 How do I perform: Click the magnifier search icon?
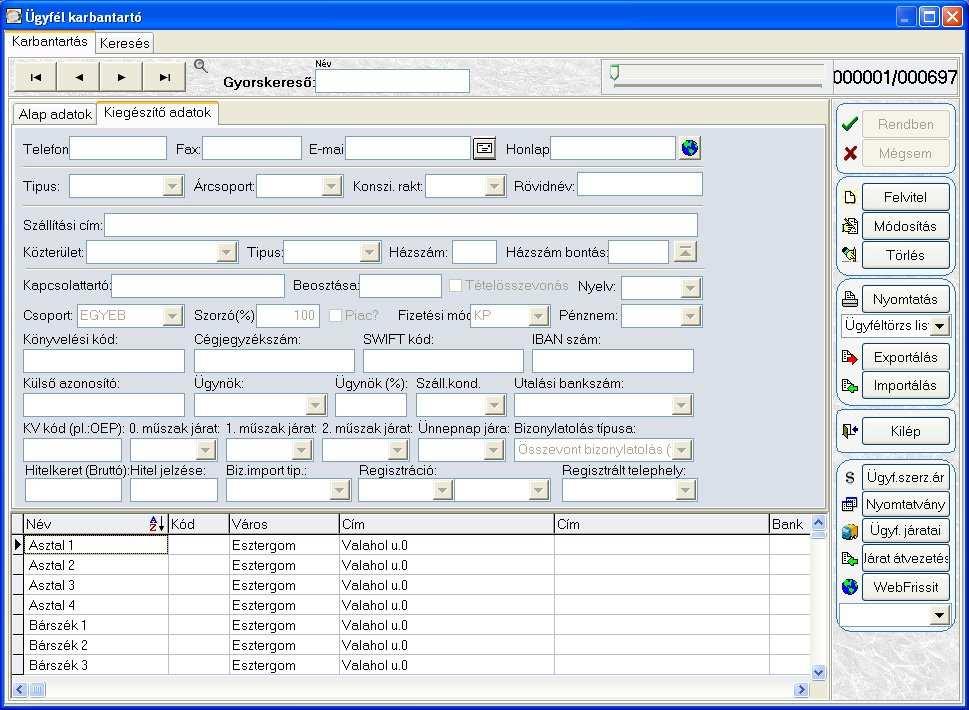pyautogui.click(x=200, y=66)
